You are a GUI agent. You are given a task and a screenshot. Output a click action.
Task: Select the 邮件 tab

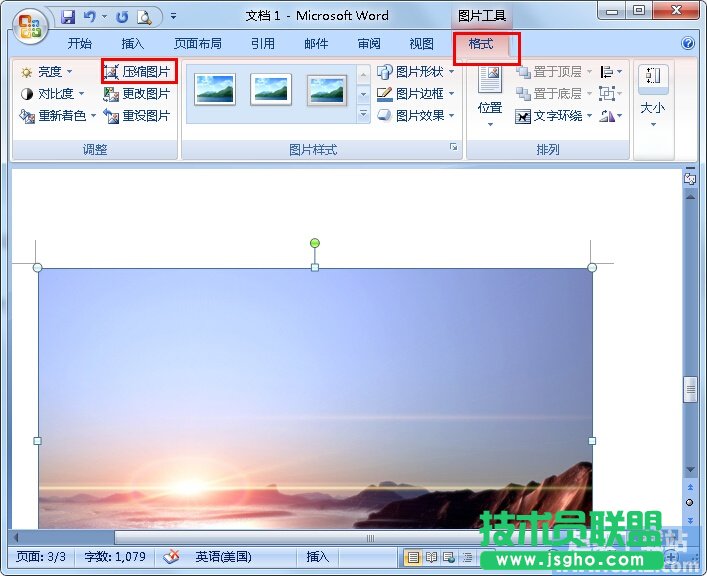click(x=316, y=43)
